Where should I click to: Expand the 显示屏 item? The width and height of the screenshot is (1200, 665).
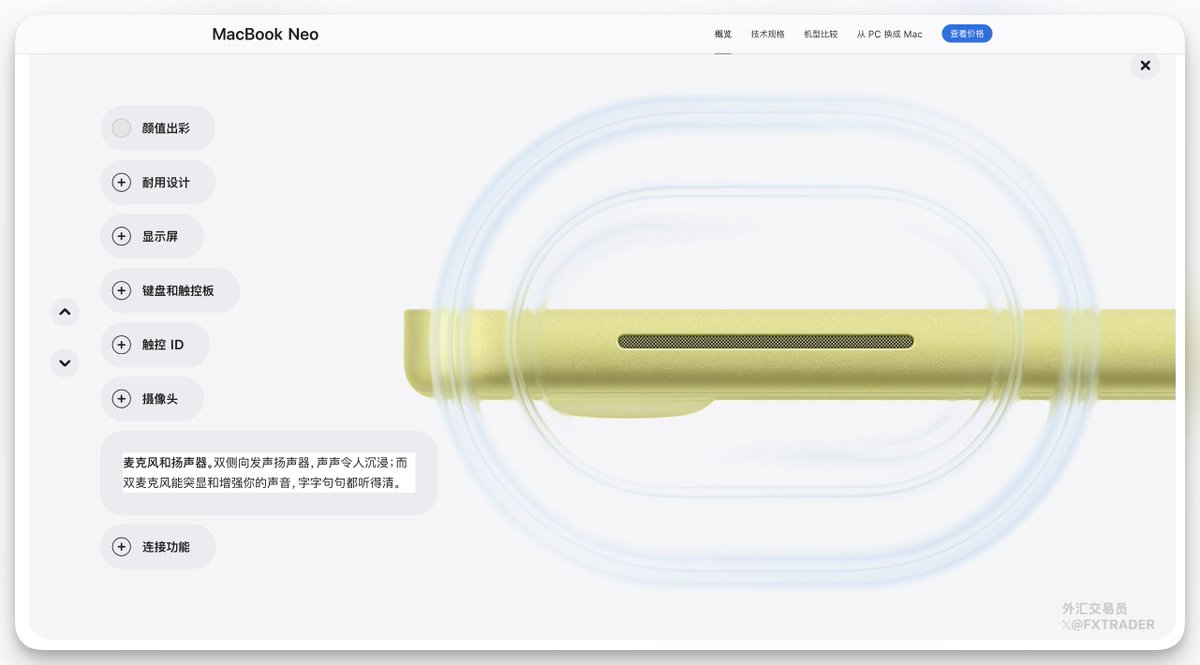[x=152, y=236]
